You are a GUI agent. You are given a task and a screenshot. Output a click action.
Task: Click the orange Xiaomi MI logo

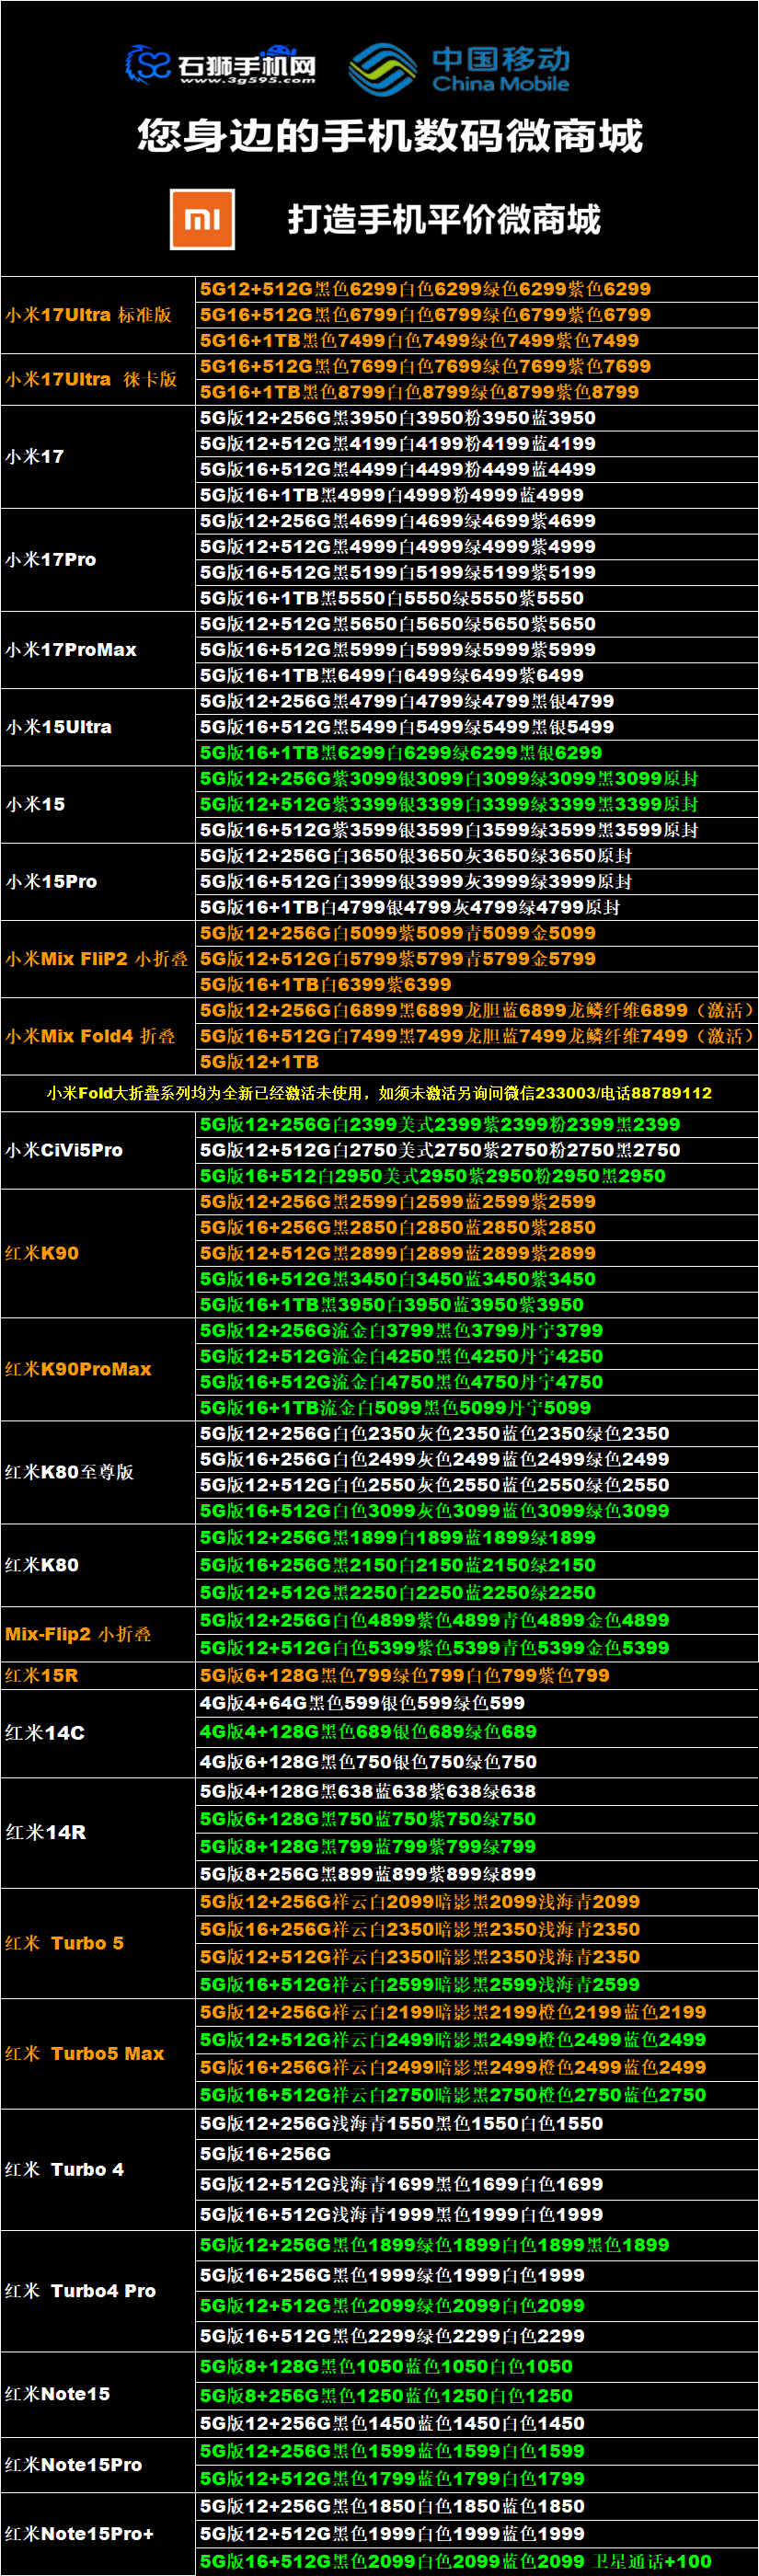pyautogui.click(x=202, y=219)
